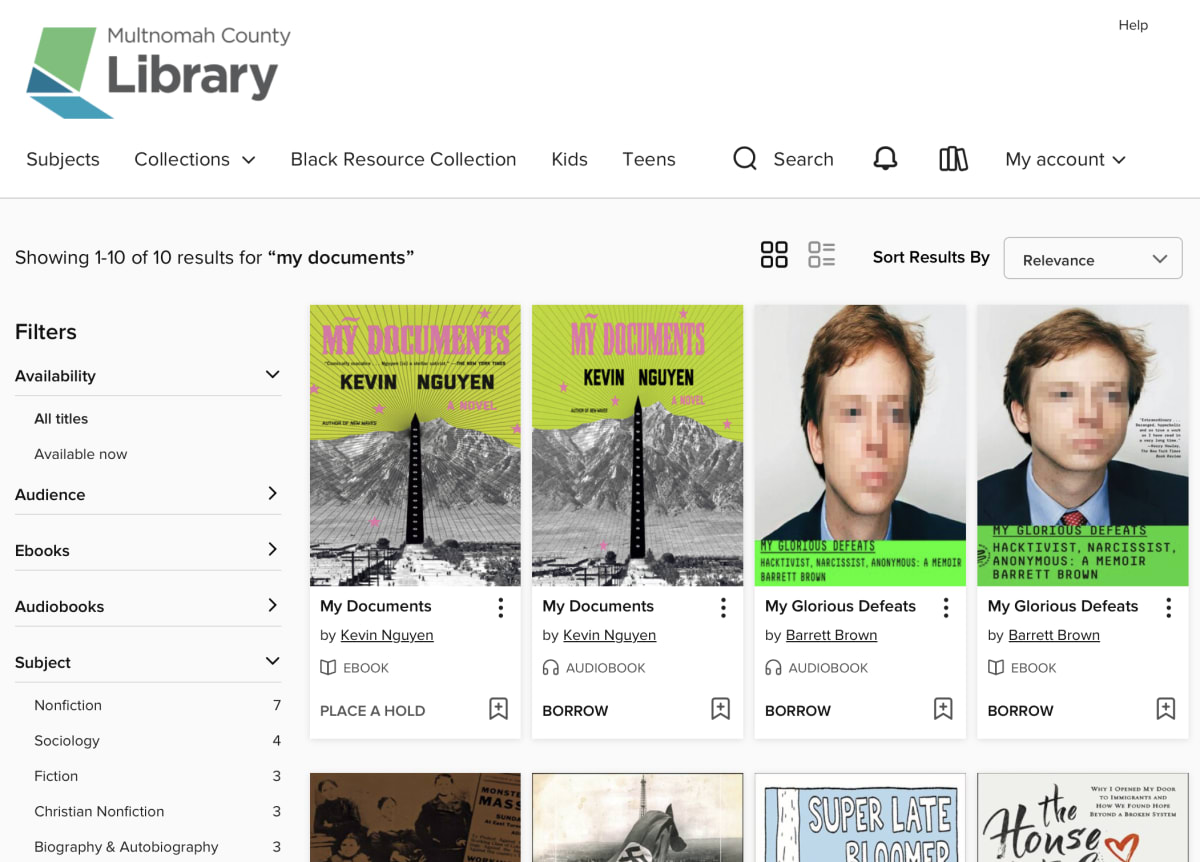This screenshot has height=862, width=1200.
Task: Open Kevin Nguyen author link on audiobook card
Action: tap(609, 635)
